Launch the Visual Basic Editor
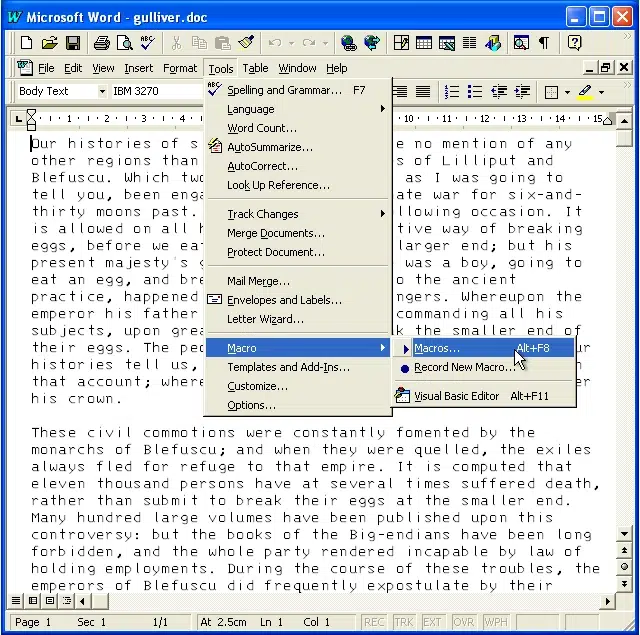 point(484,396)
